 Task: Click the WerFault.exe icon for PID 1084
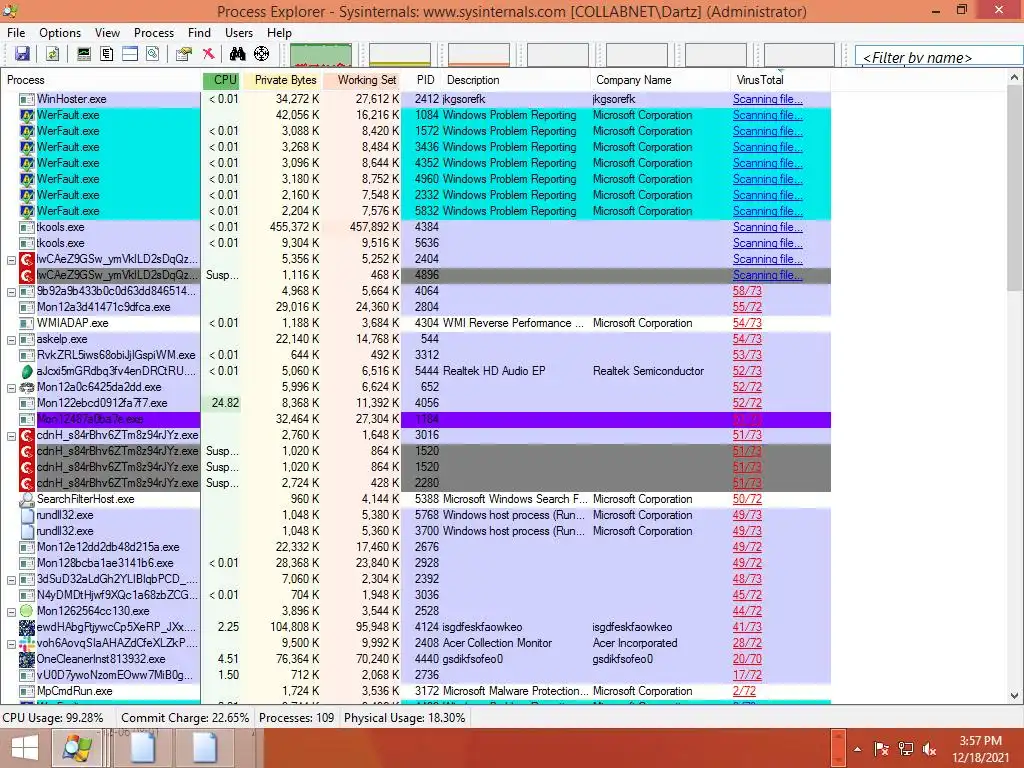point(27,116)
